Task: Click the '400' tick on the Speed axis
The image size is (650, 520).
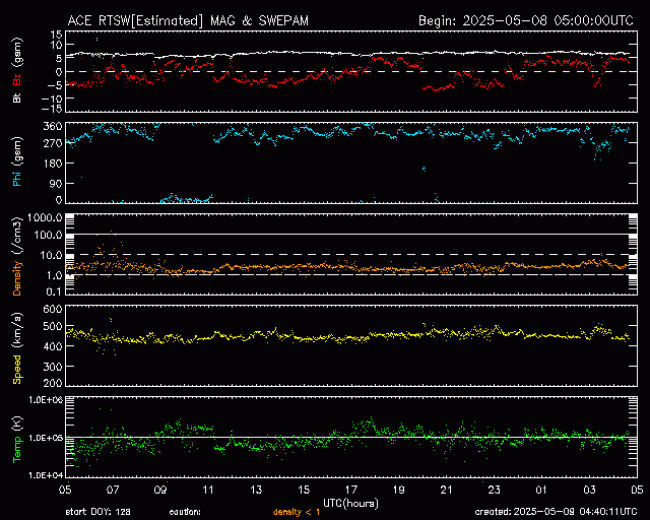Action: click(x=53, y=346)
